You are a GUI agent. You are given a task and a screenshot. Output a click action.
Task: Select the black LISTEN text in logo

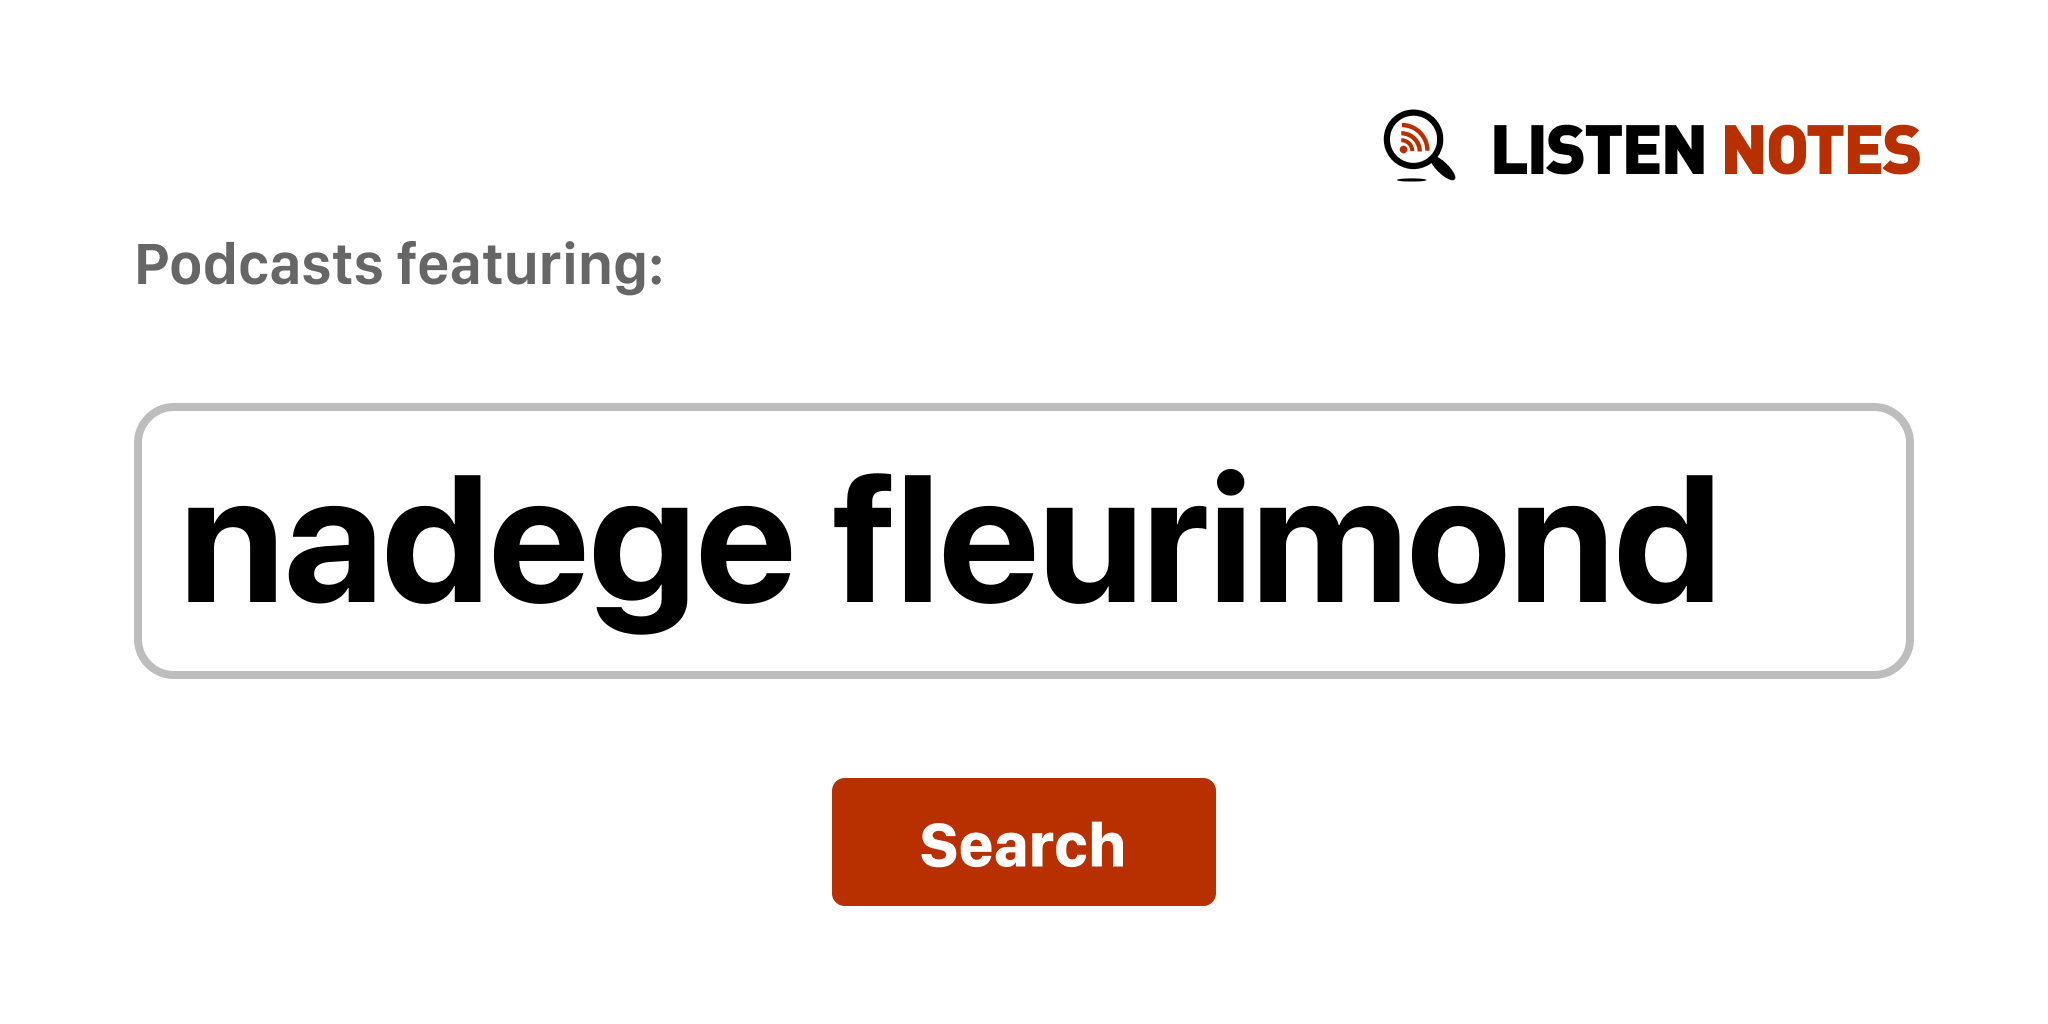(x=1598, y=150)
